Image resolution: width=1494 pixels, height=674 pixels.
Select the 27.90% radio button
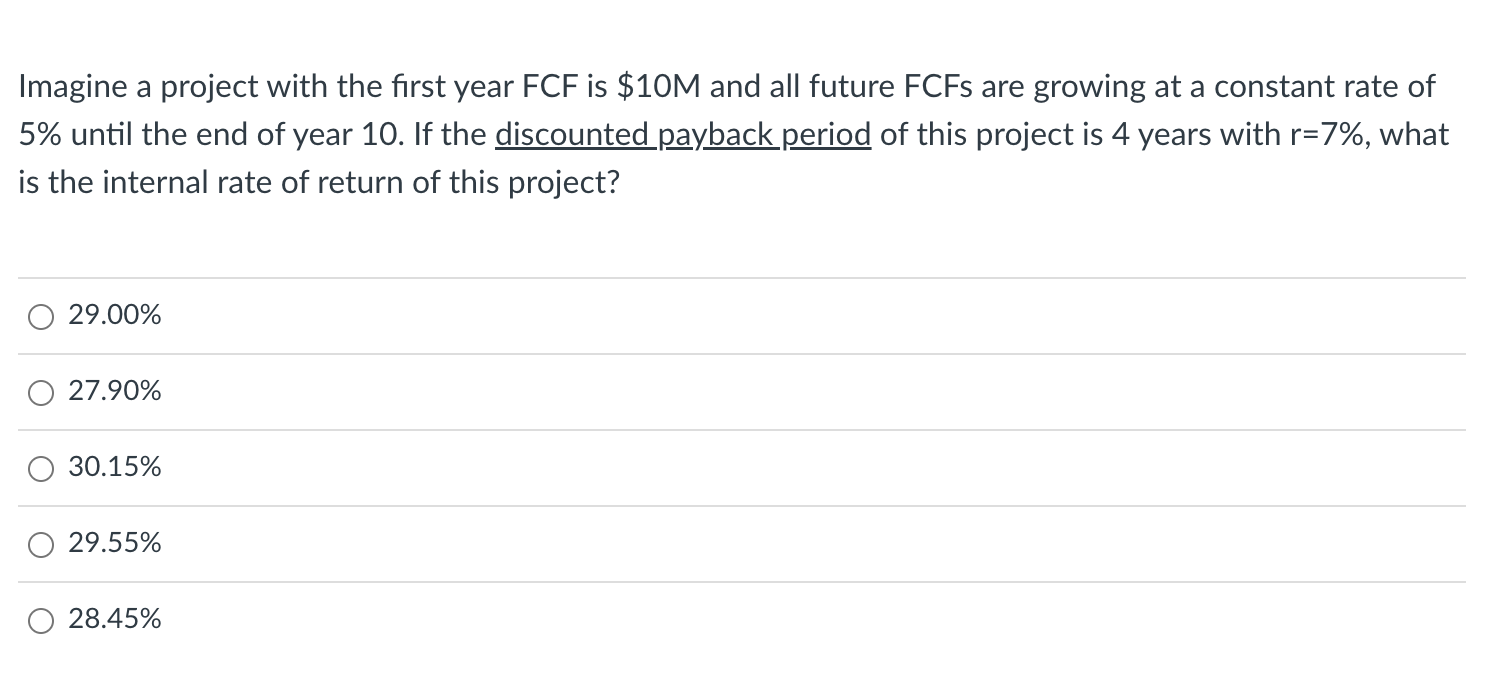pyautogui.click(x=40, y=392)
